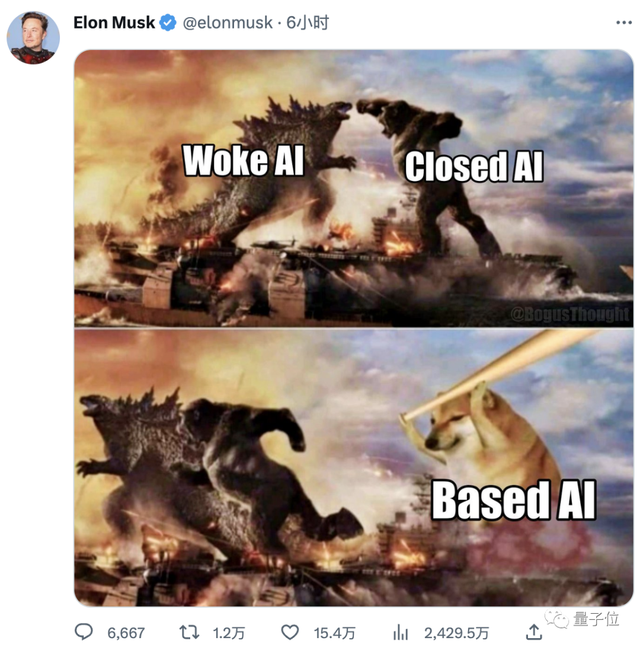Click the @BogusThought watermark text
The image size is (640, 647).
(x=570, y=314)
